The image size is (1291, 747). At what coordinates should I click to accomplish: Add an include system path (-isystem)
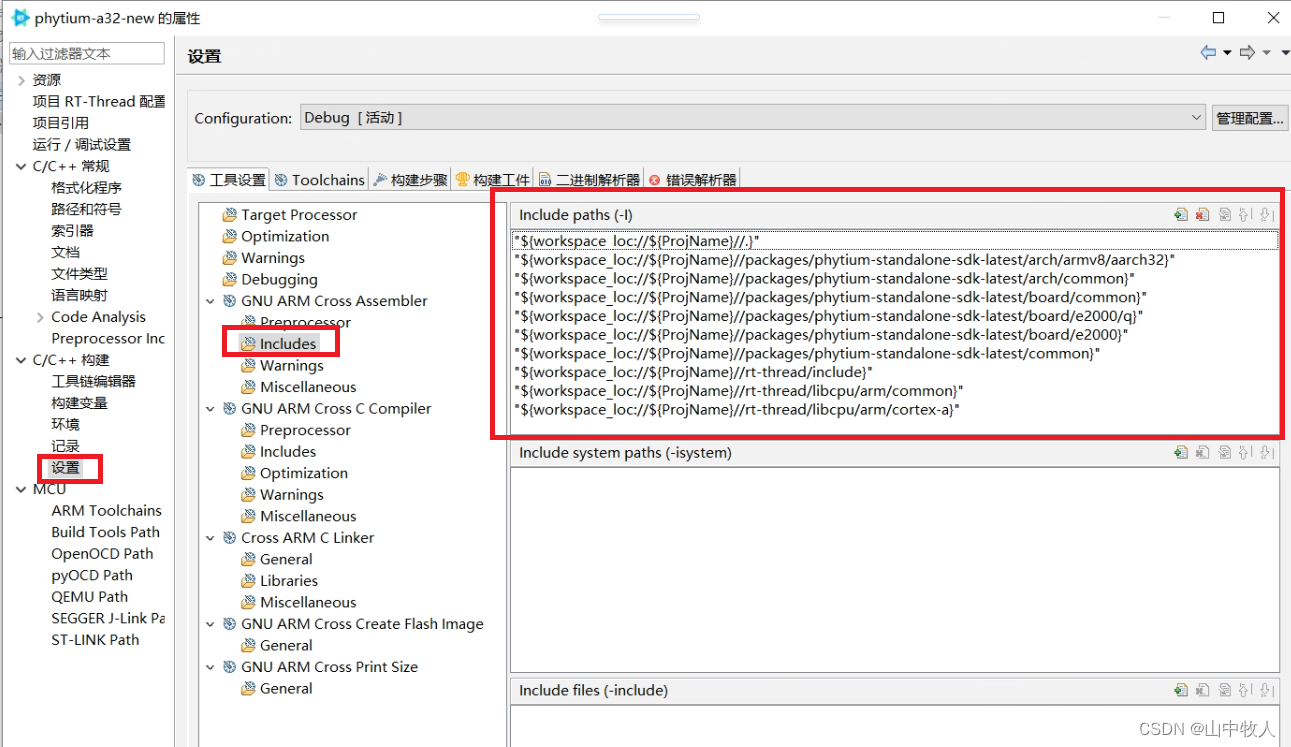[x=1181, y=453]
